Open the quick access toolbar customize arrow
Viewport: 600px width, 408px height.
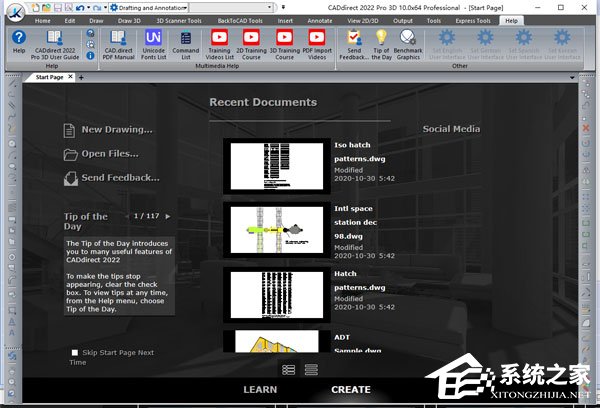(x=283, y=7)
